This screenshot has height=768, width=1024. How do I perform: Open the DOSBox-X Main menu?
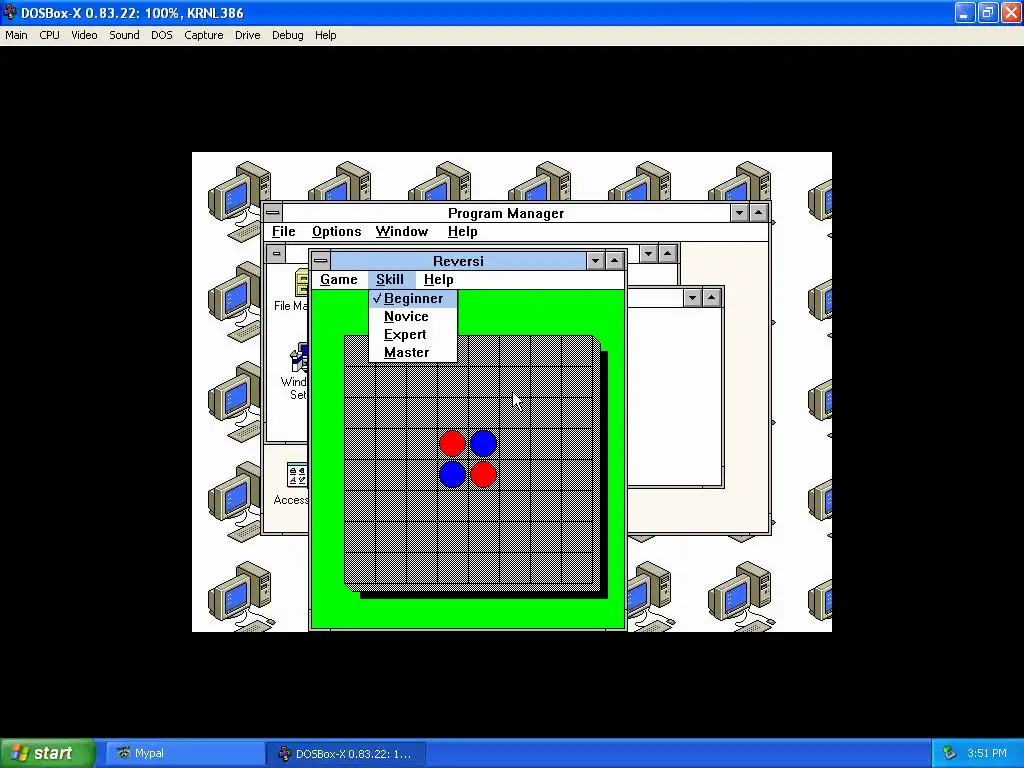click(16, 35)
